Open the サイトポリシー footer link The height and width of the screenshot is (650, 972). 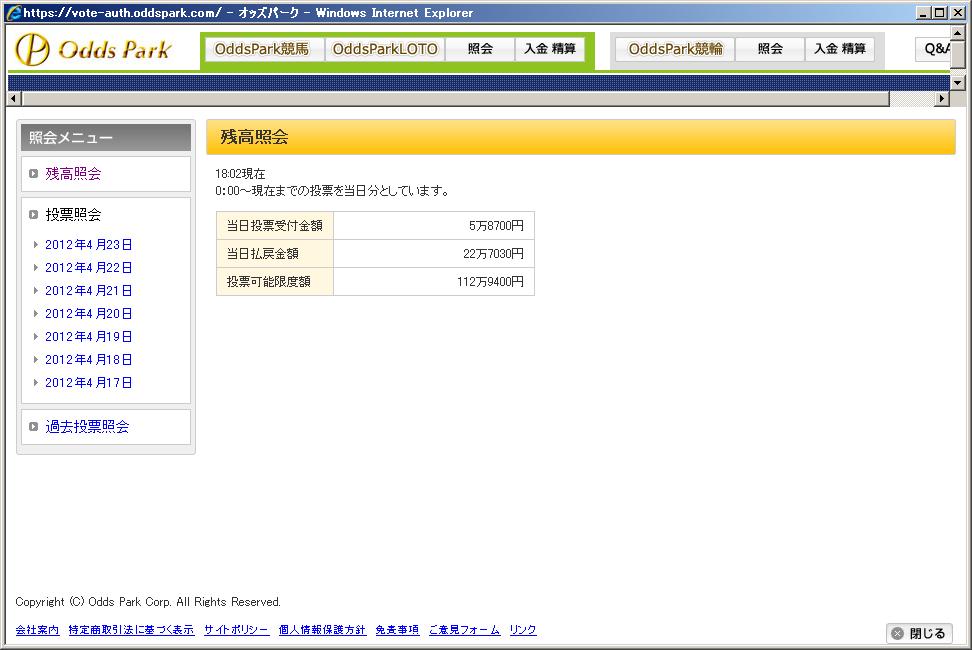point(236,630)
